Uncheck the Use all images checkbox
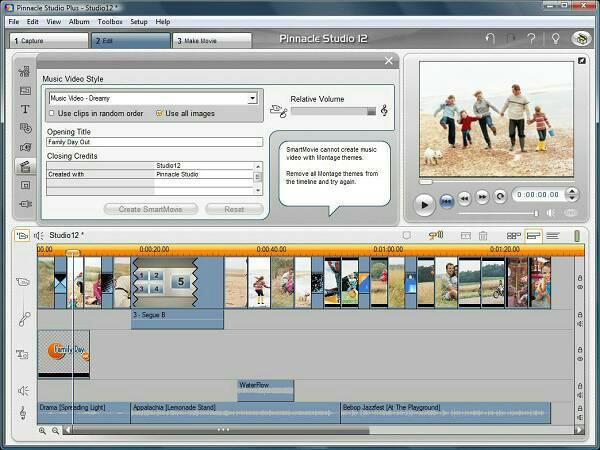 click(x=159, y=113)
